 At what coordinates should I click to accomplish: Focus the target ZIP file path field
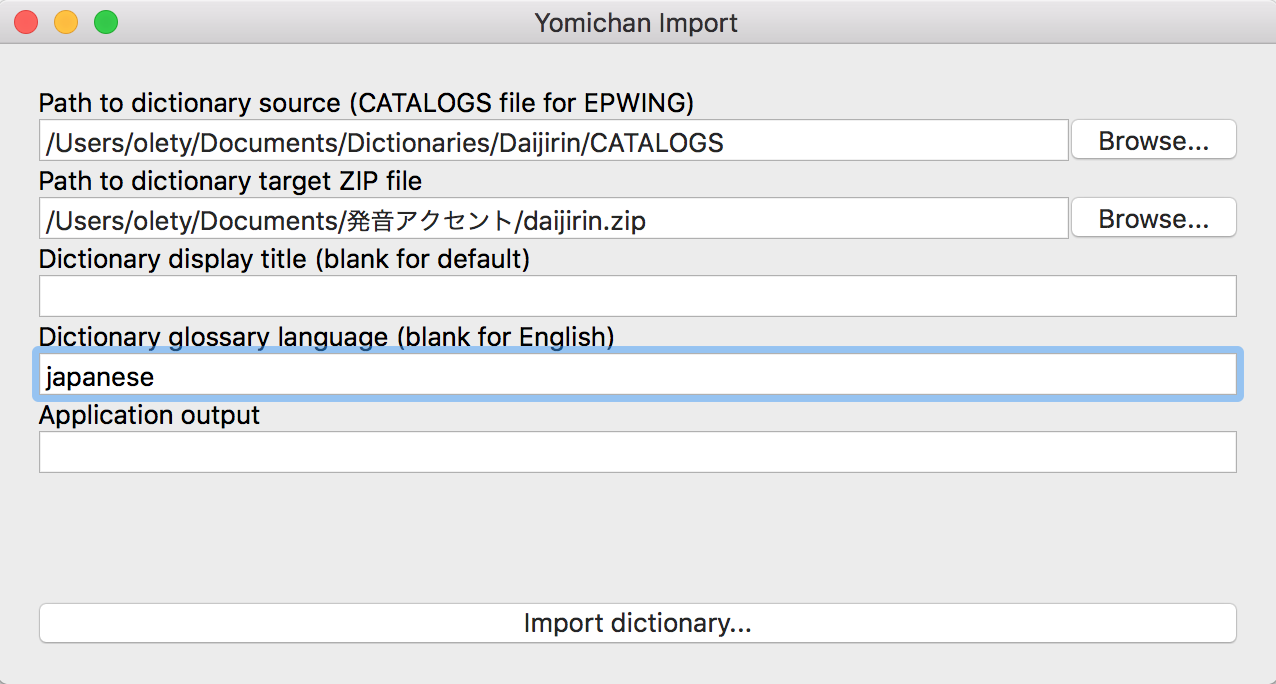point(554,218)
